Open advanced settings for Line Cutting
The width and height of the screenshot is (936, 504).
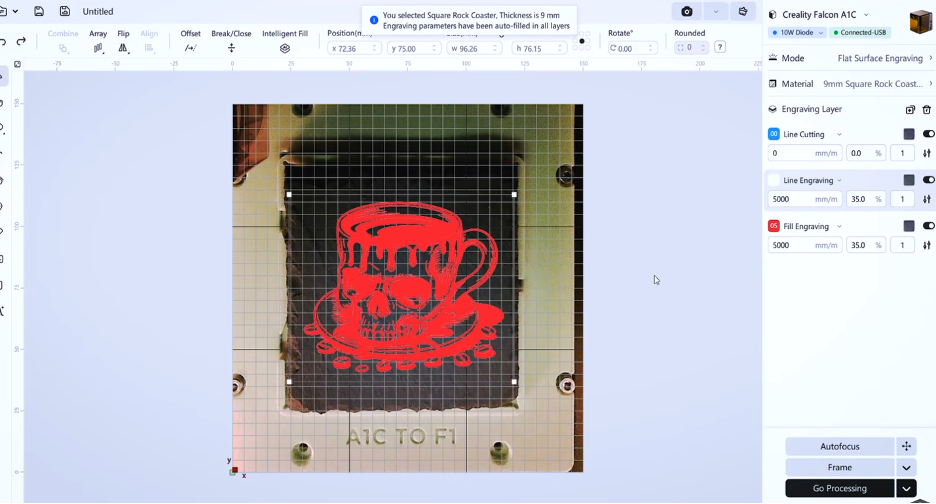tap(926, 153)
